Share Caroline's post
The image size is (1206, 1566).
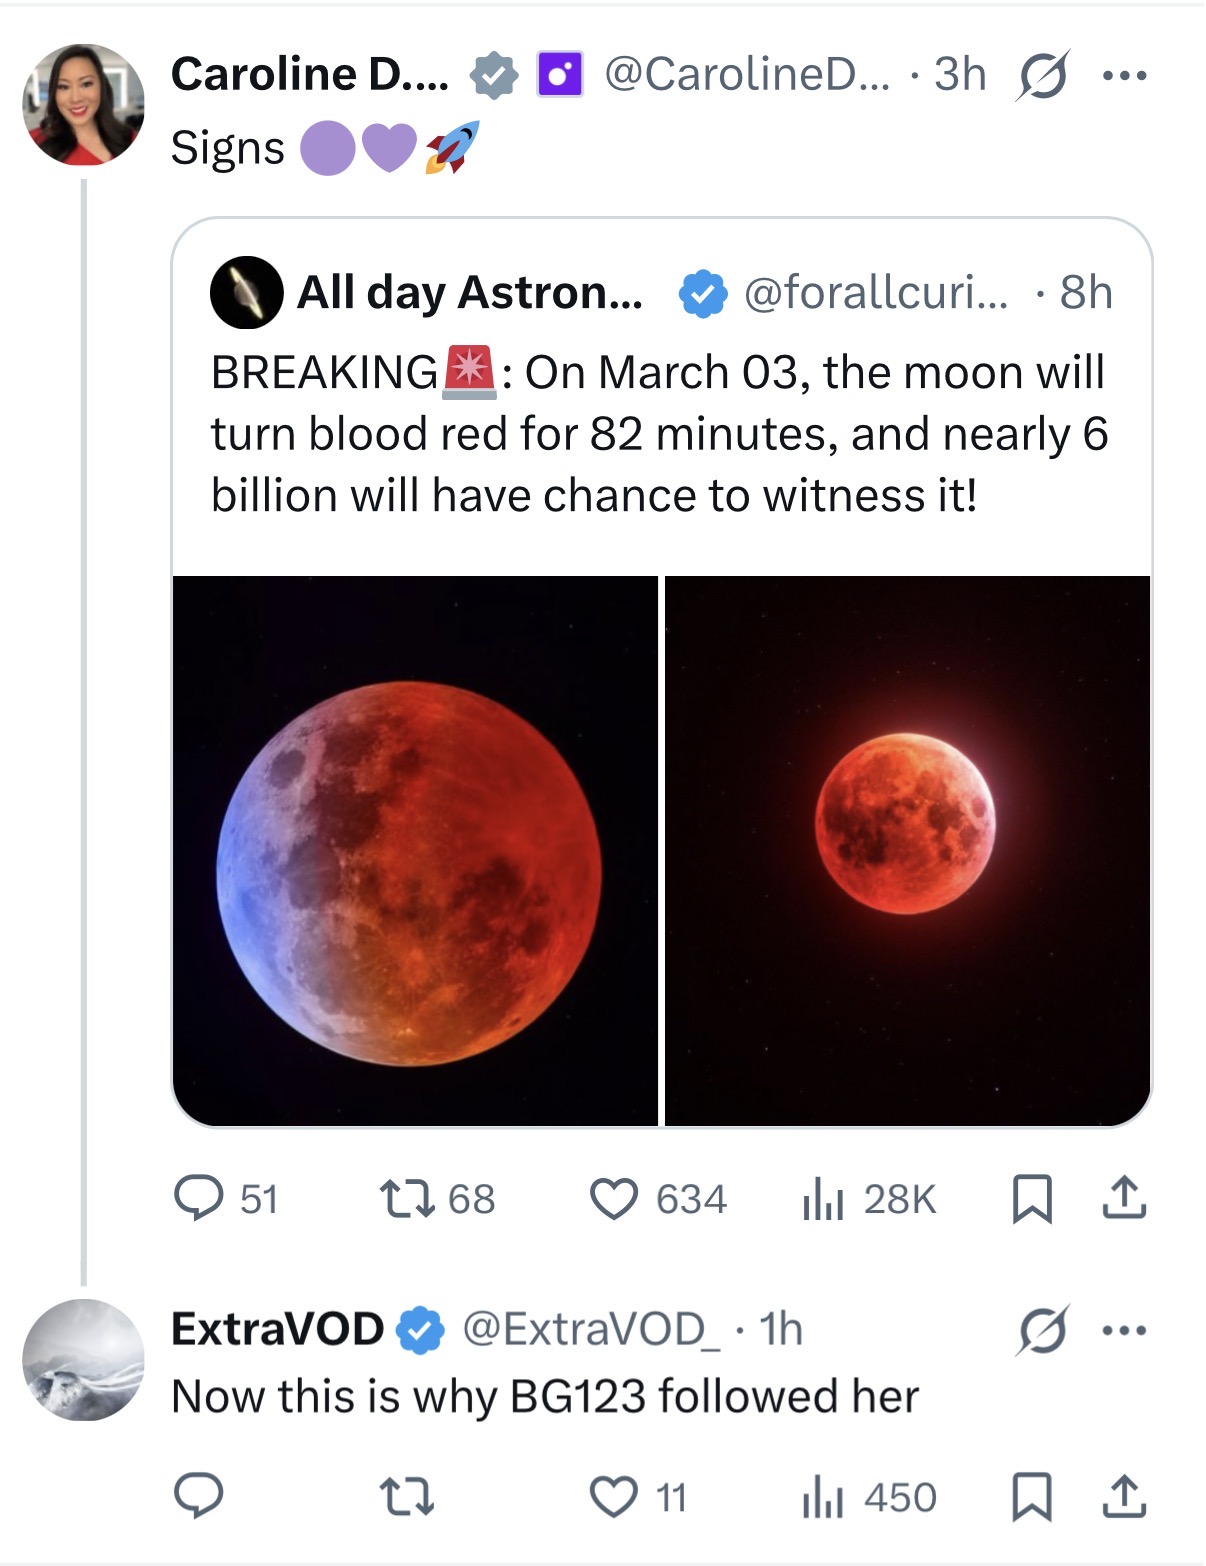[1124, 1198]
